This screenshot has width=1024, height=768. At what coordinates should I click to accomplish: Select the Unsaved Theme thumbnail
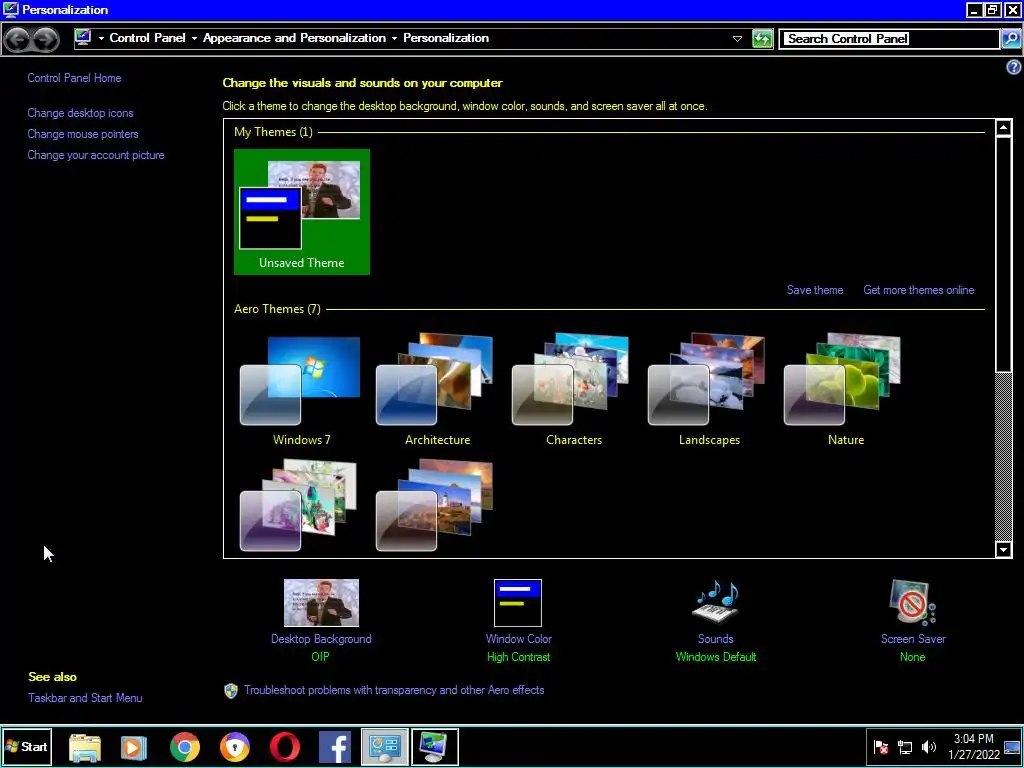[x=302, y=212]
